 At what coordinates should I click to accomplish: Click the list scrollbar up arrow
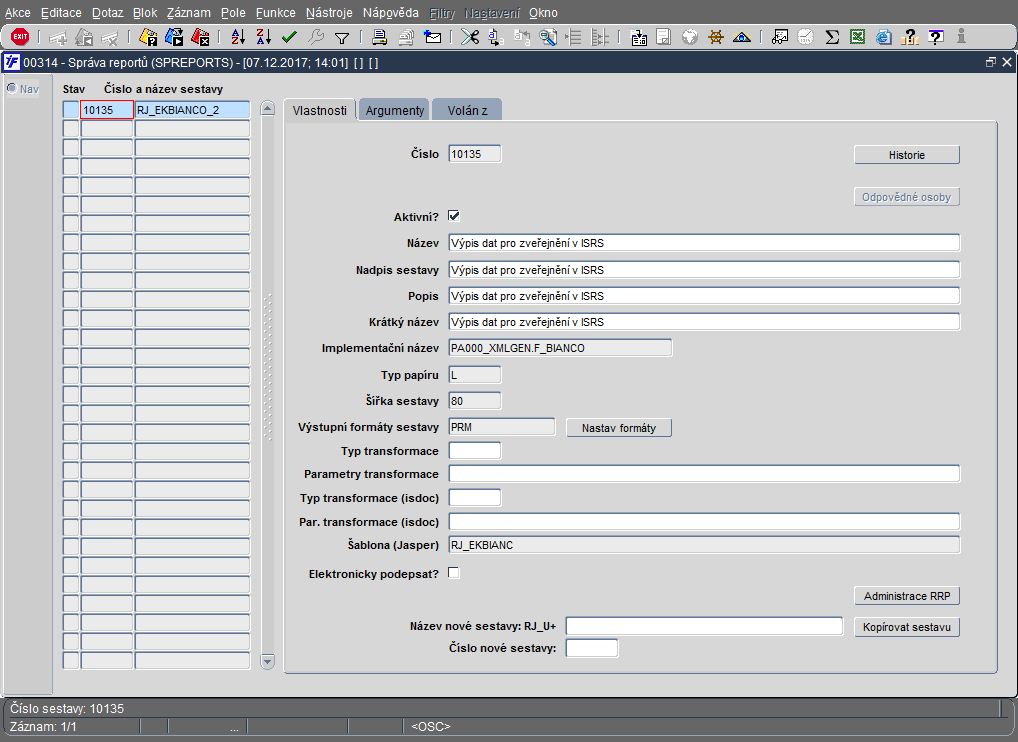click(x=267, y=108)
